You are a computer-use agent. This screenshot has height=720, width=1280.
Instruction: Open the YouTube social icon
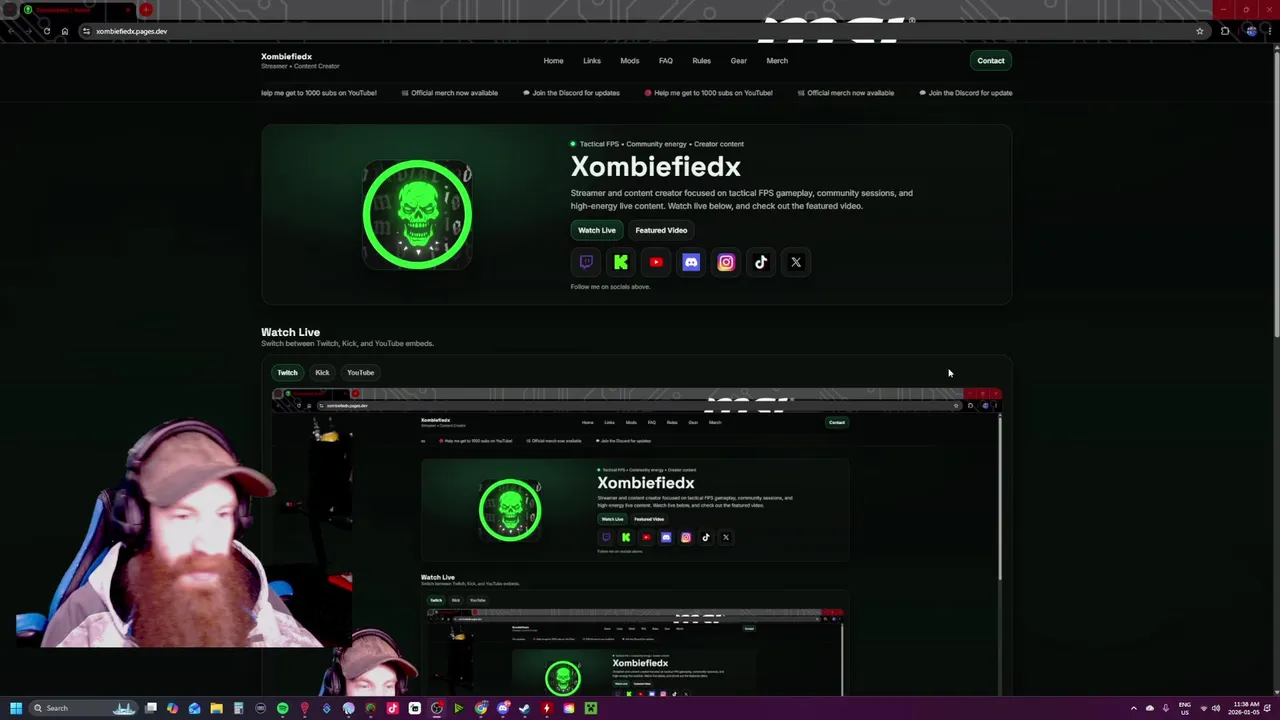(x=656, y=262)
